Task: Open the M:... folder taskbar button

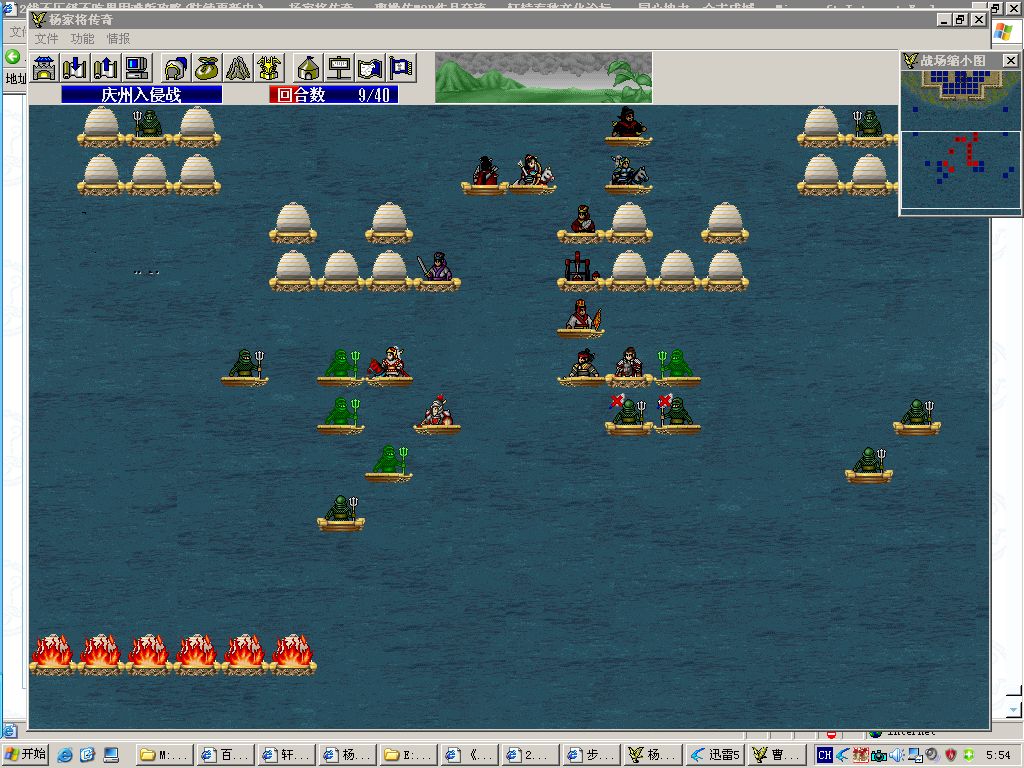Action: (x=165, y=755)
